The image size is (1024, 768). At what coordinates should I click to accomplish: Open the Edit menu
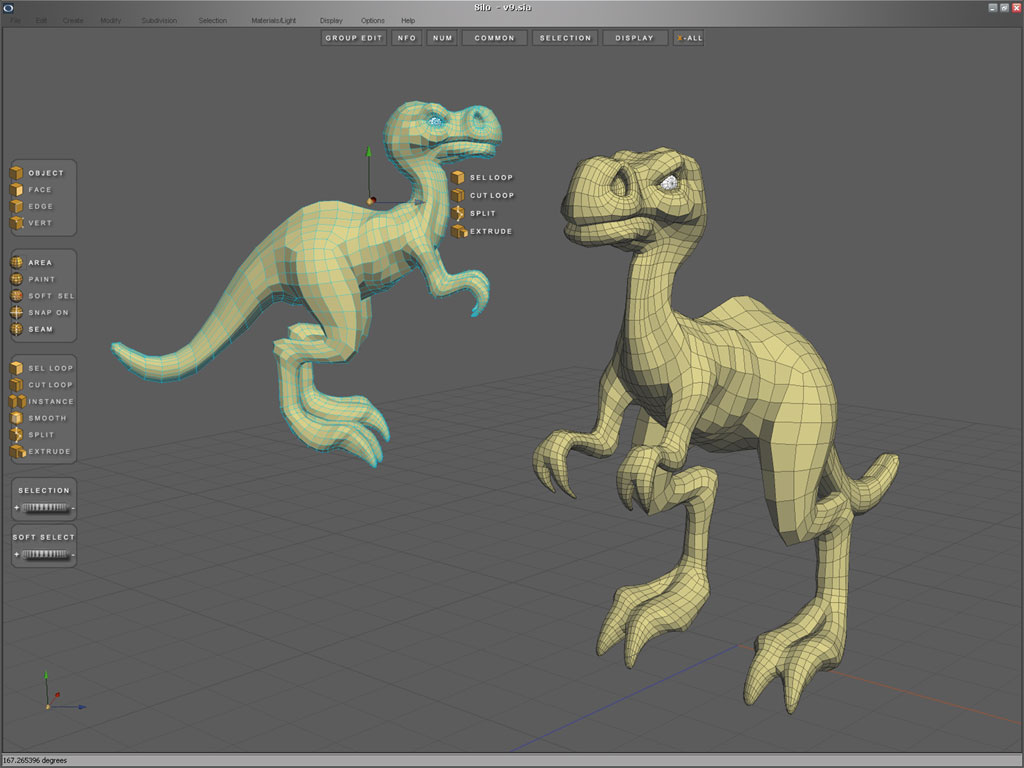coord(41,21)
